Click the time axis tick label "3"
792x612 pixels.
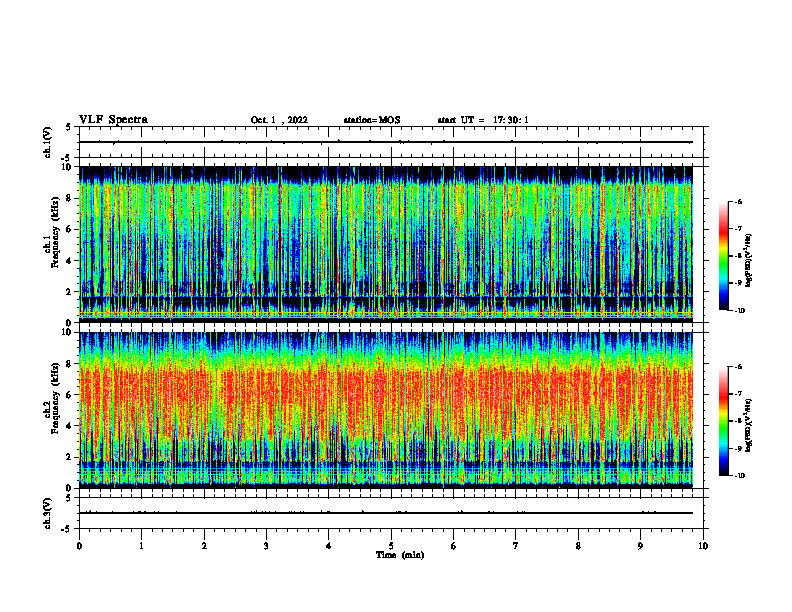click(x=266, y=546)
